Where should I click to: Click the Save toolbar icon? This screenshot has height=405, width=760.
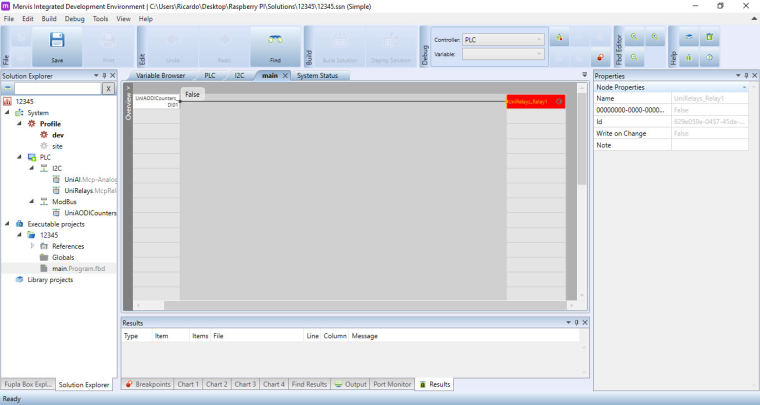click(x=57, y=46)
